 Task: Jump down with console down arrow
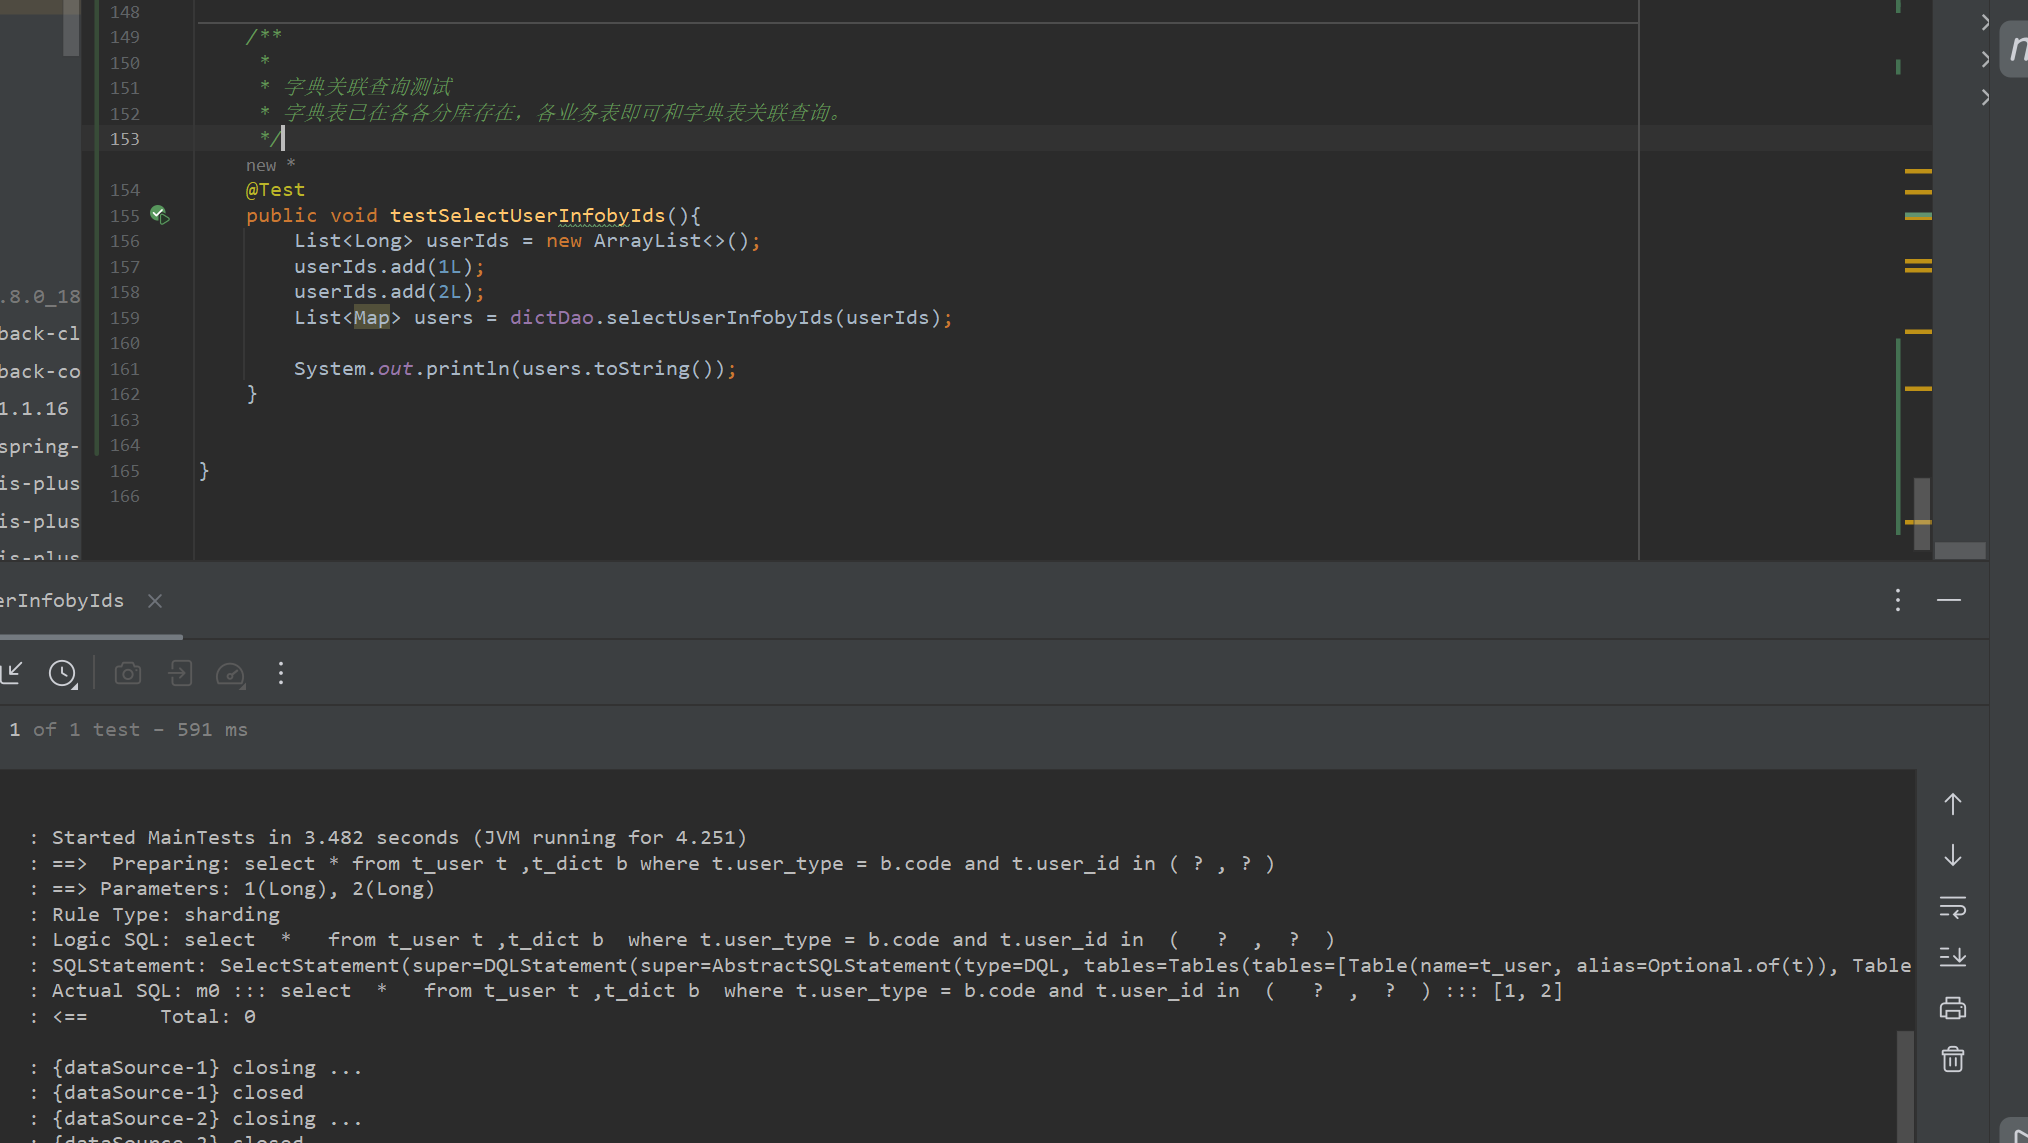point(1952,856)
